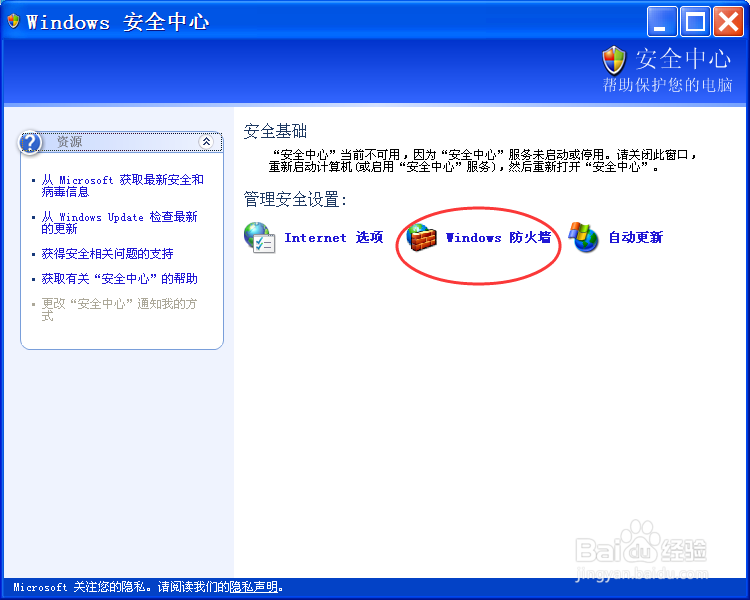Maximize the Windows 安全中心 window
750x600 pixels.
[x=695, y=22]
